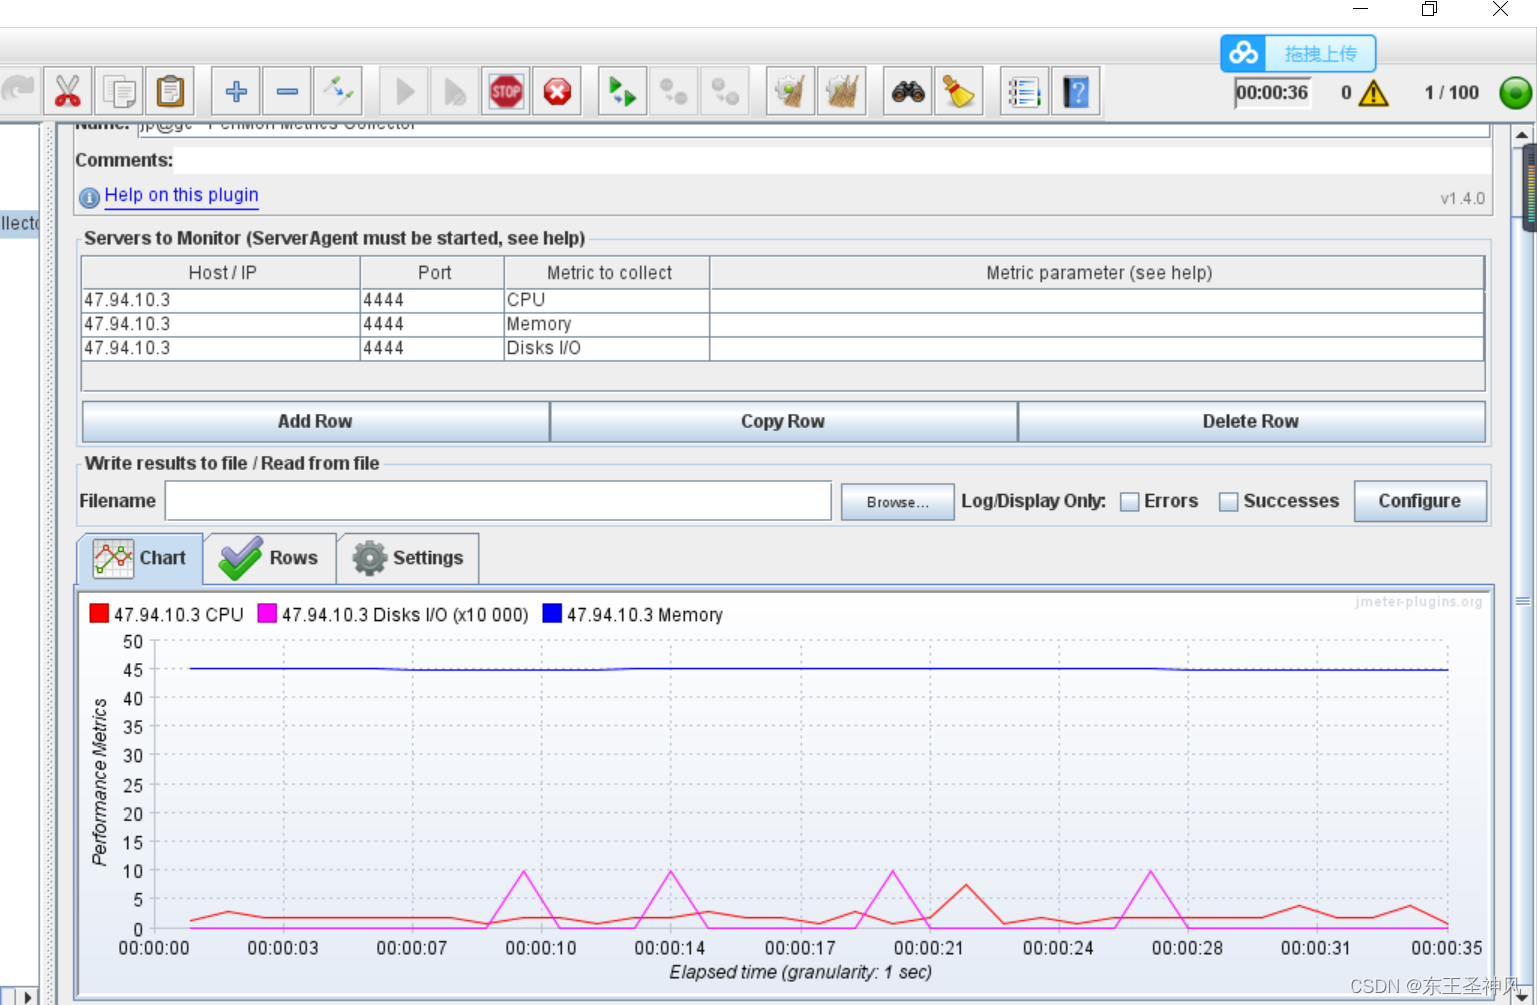This screenshot has width=1537, height=1005.
Task: Expand all with the plus toolbar icon
Action: pos(236,92)
